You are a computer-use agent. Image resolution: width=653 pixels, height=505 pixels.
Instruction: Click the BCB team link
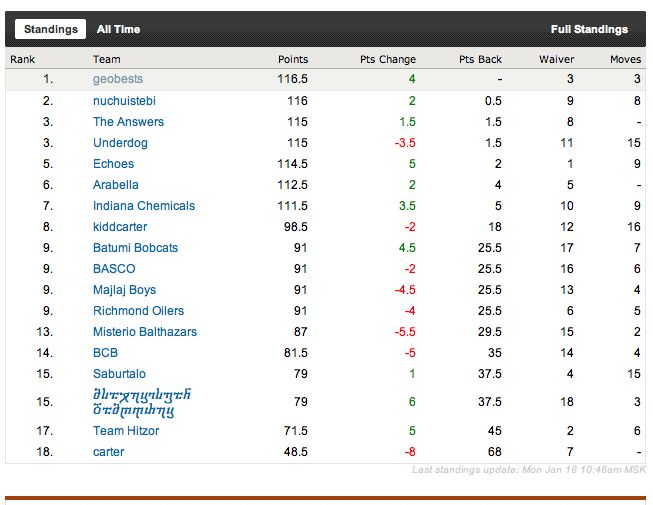click(105, 353)
